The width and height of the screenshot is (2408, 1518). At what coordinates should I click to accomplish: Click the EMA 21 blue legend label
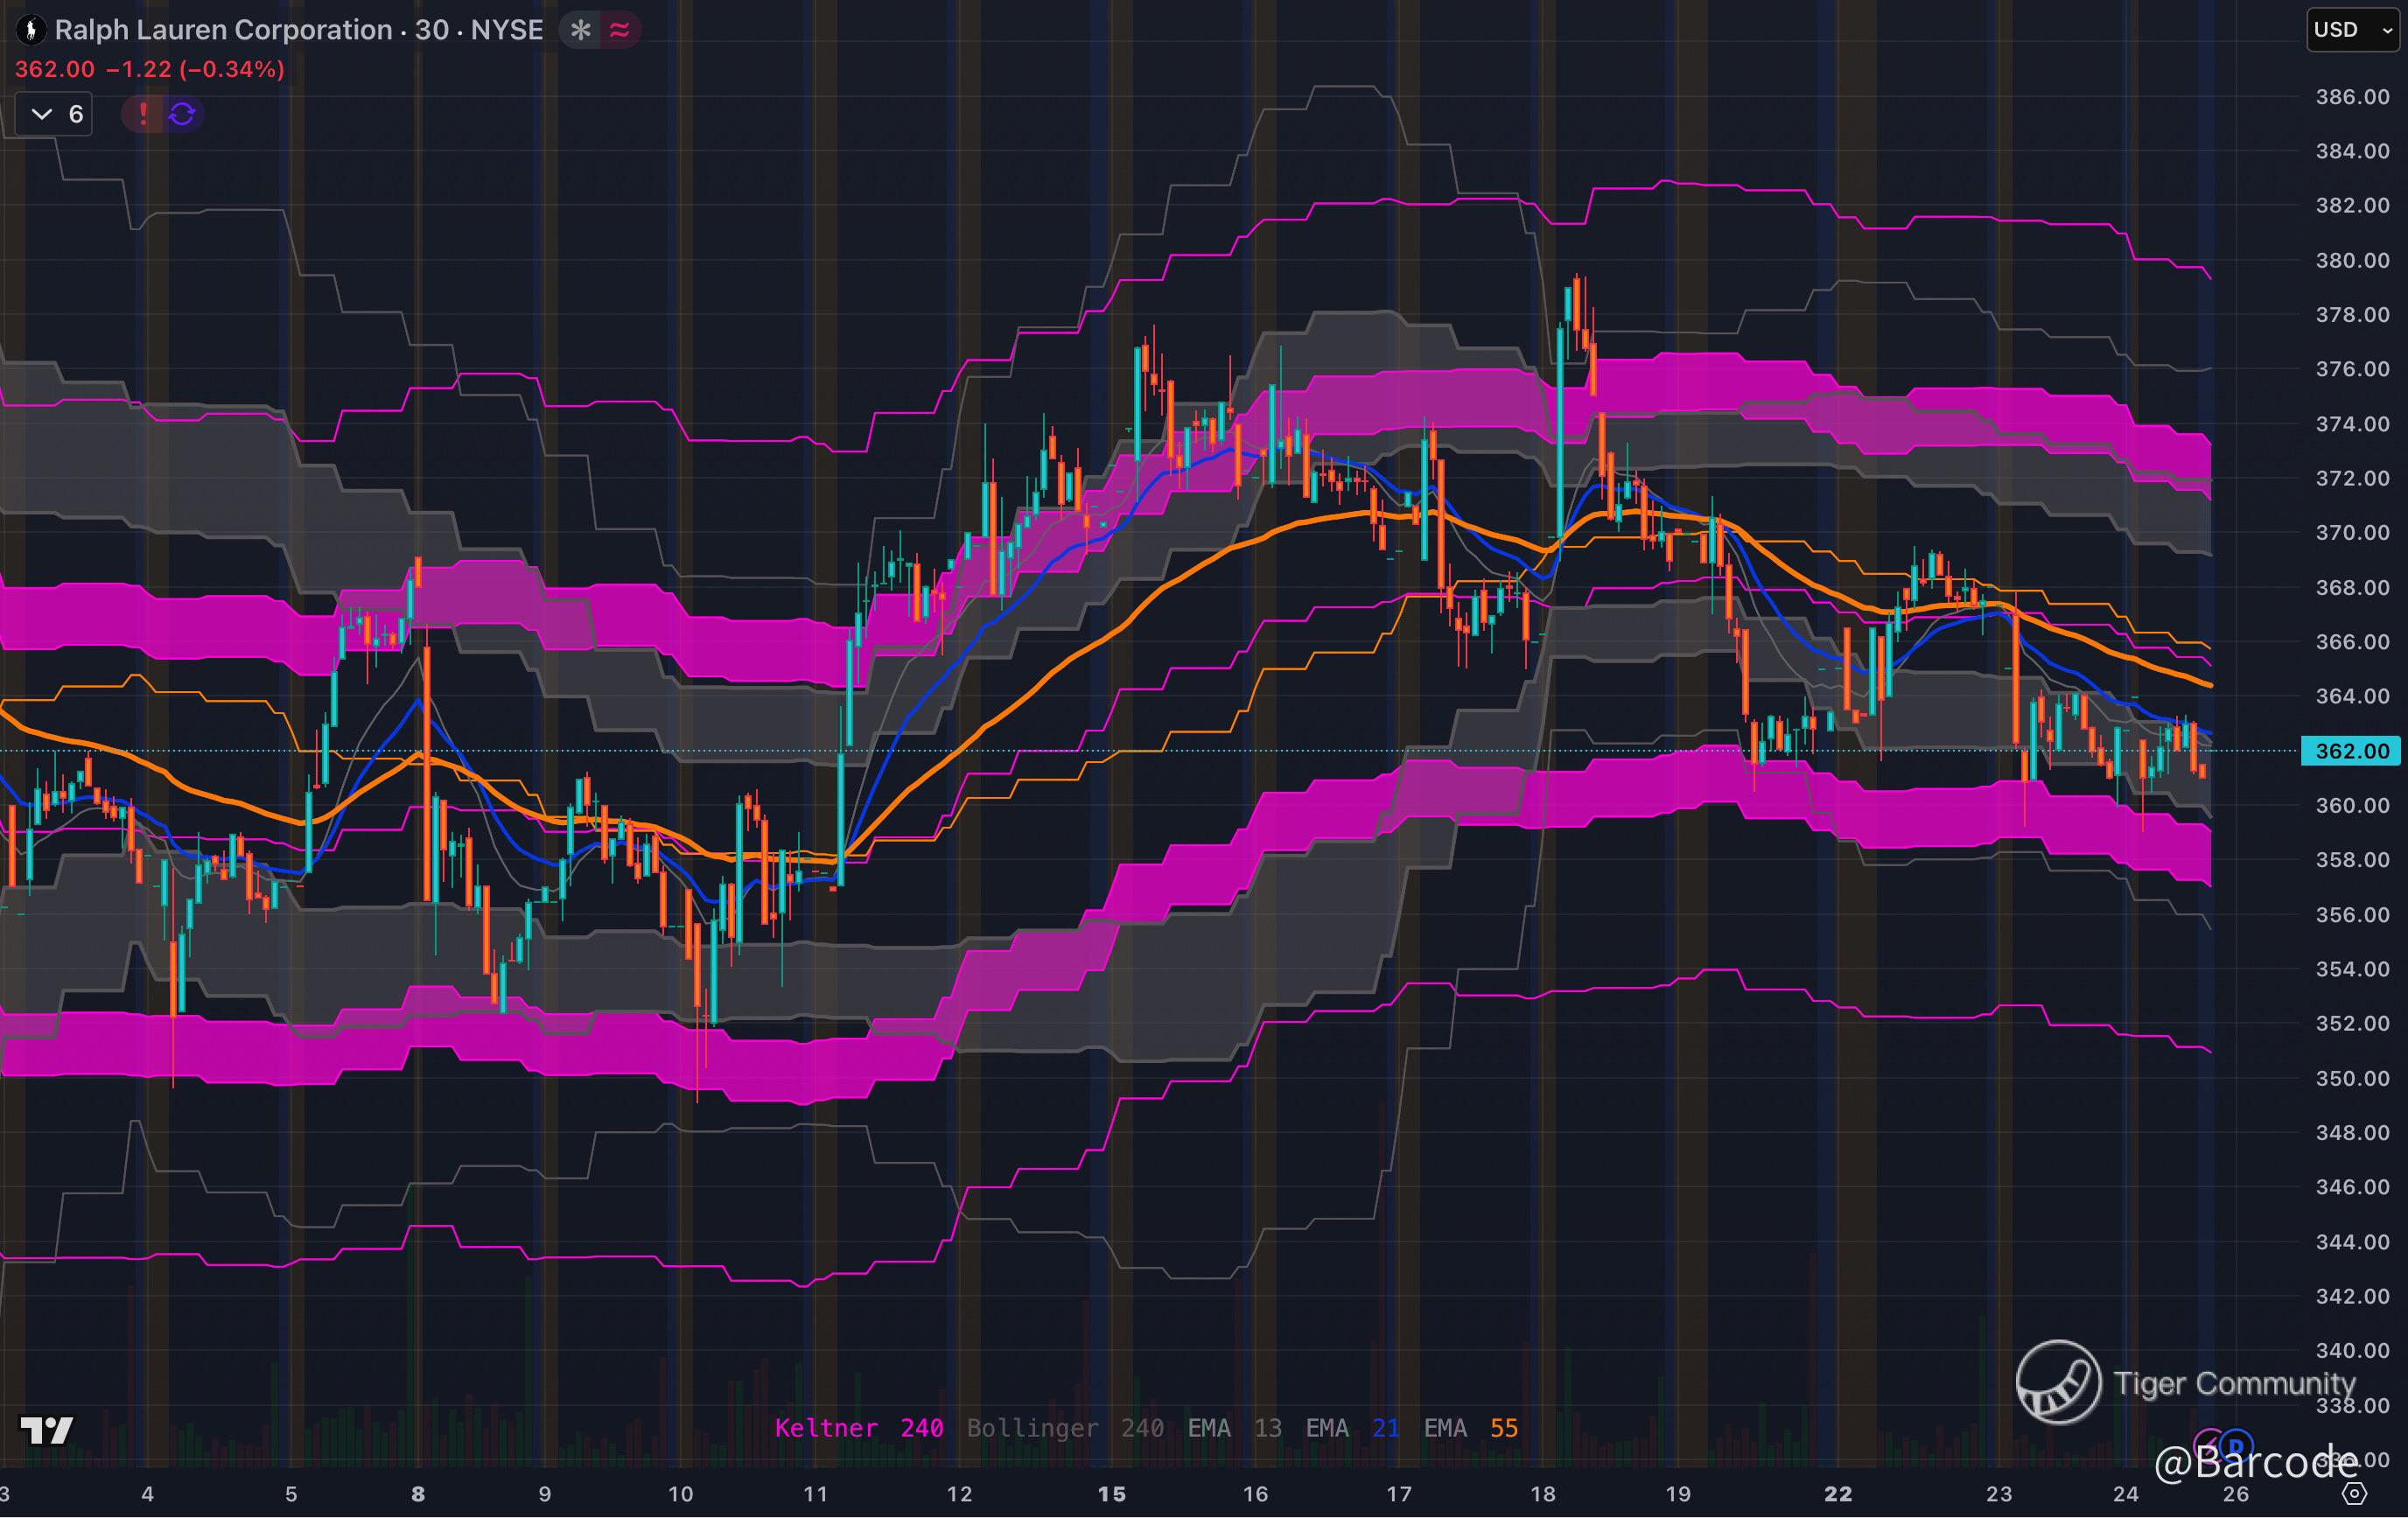(1352, 1428)
